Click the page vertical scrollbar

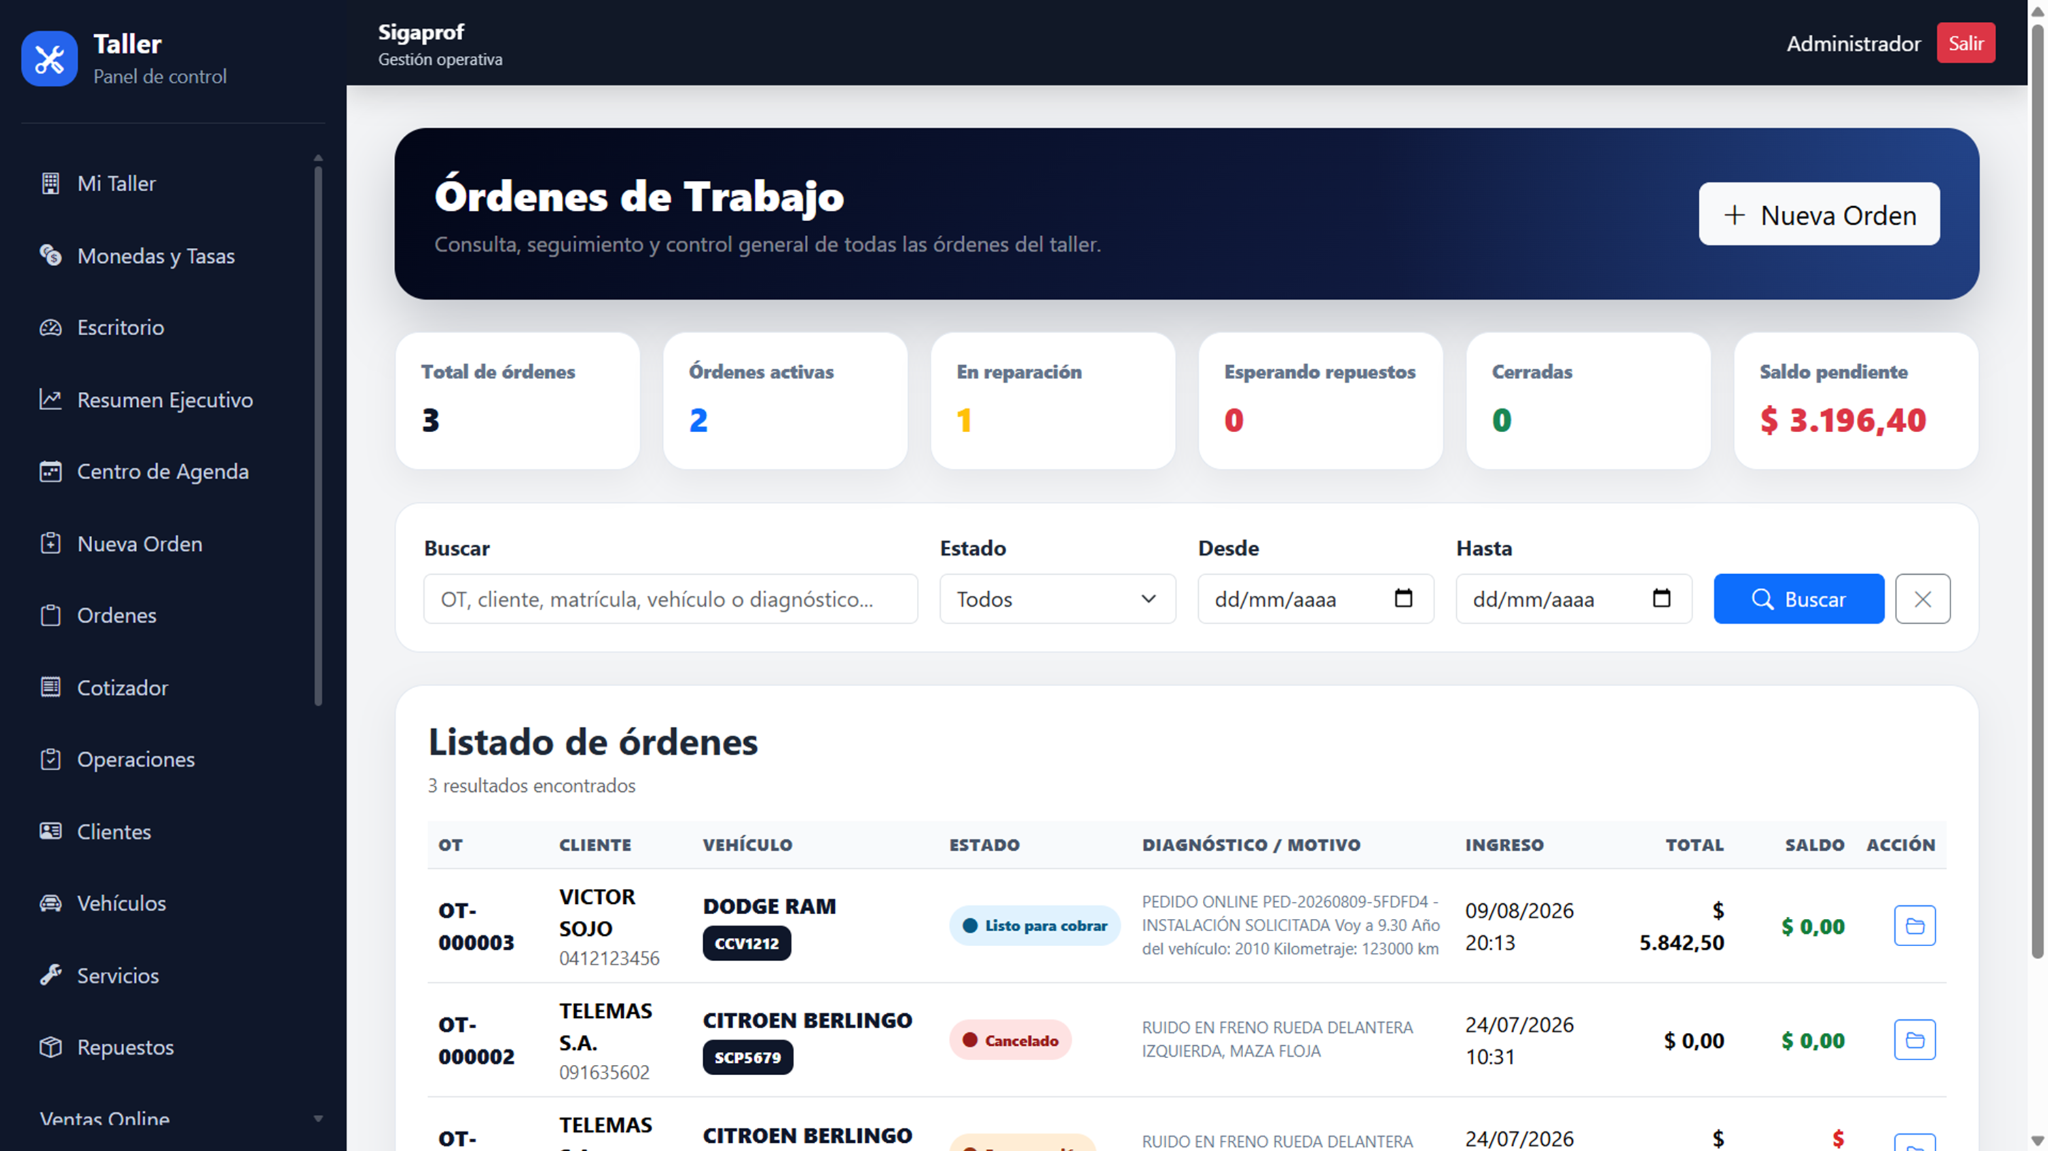point(2037,490)
